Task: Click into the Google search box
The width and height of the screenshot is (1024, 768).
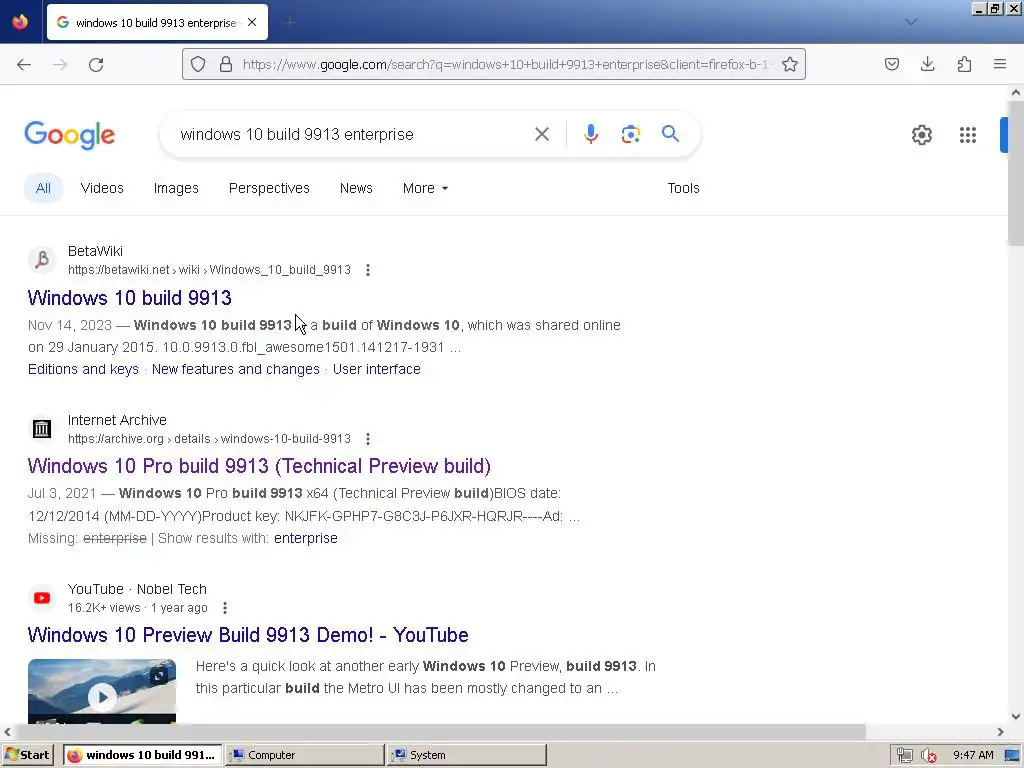Action: click(353, 135)
